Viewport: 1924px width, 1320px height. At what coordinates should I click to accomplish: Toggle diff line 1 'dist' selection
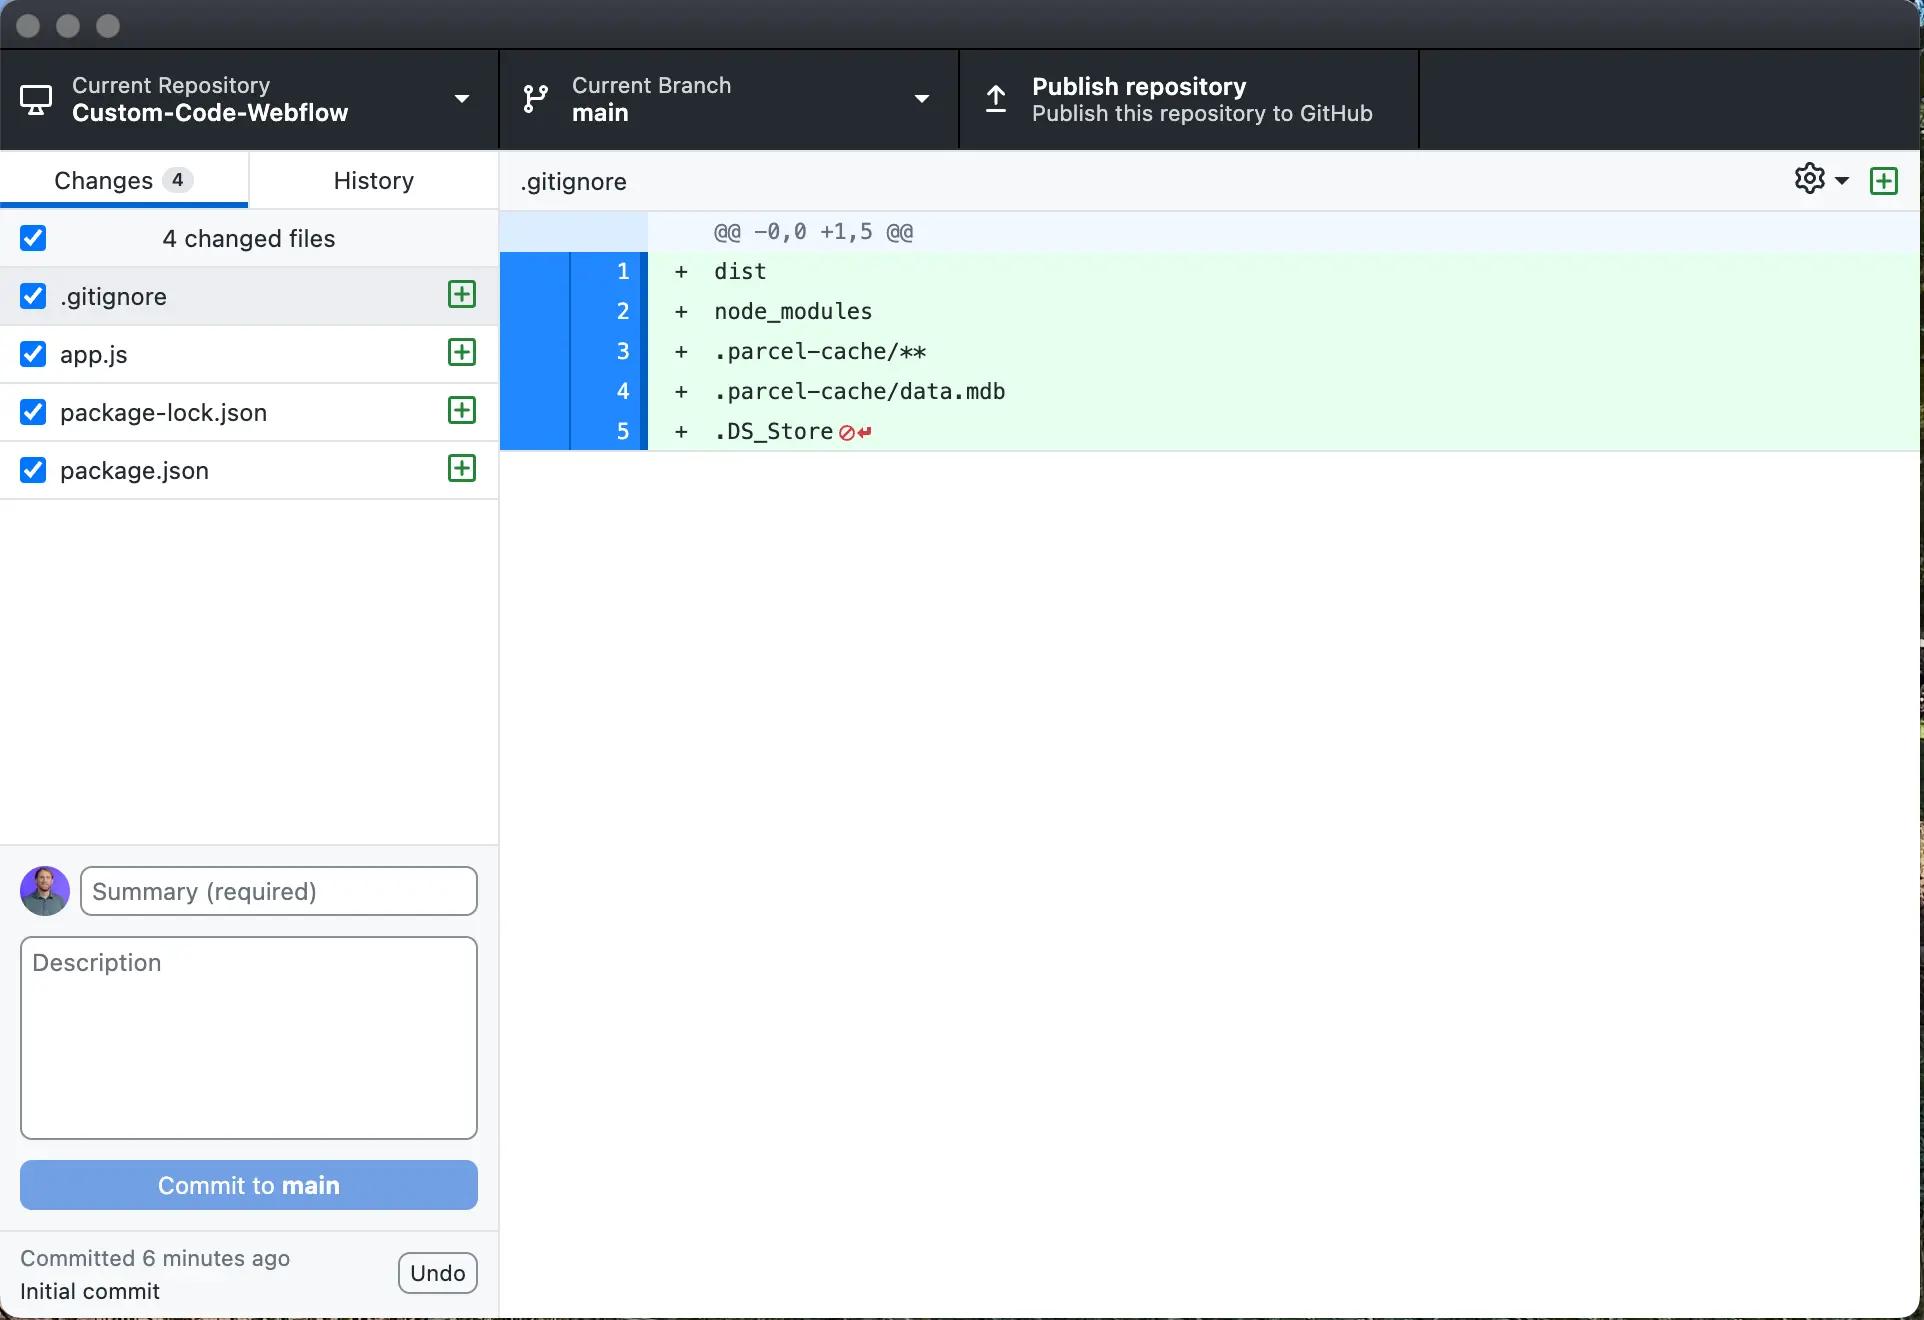click(574, 272)
